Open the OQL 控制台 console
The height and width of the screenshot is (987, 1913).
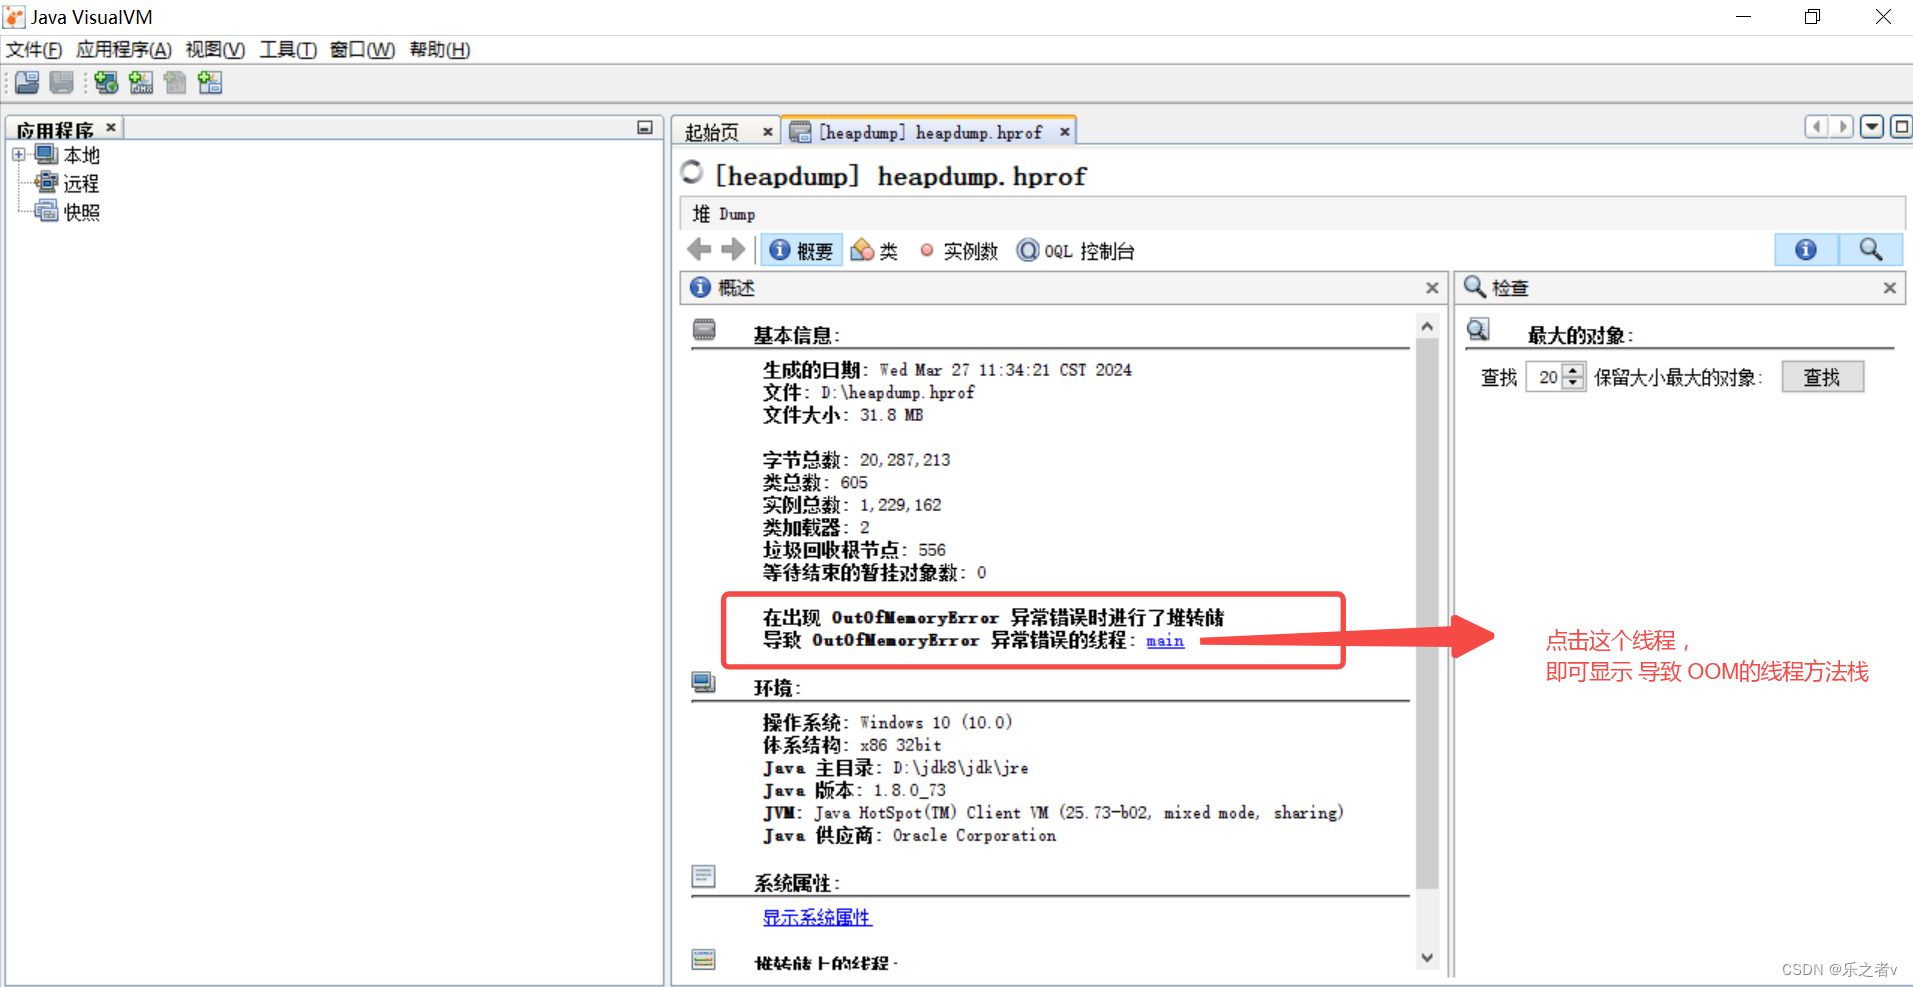tap(1075, 250)
